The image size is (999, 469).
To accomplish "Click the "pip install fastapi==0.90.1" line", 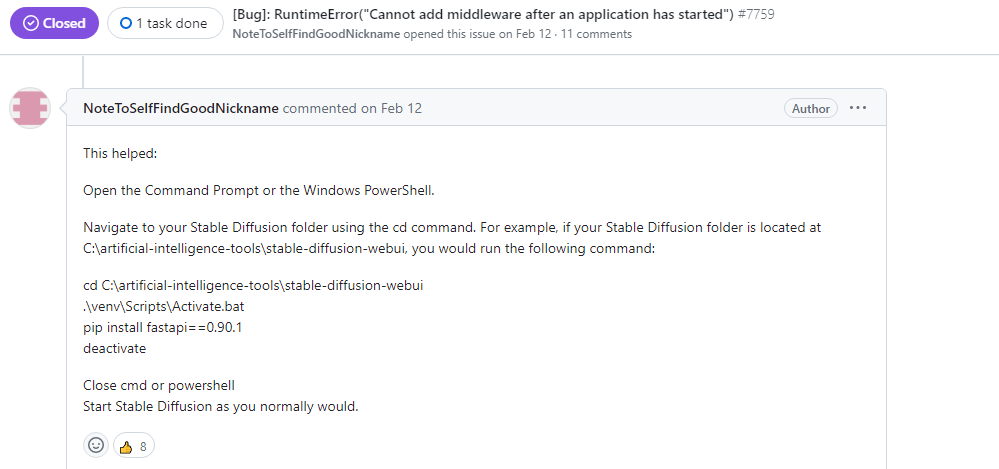I will pos(164,327).
